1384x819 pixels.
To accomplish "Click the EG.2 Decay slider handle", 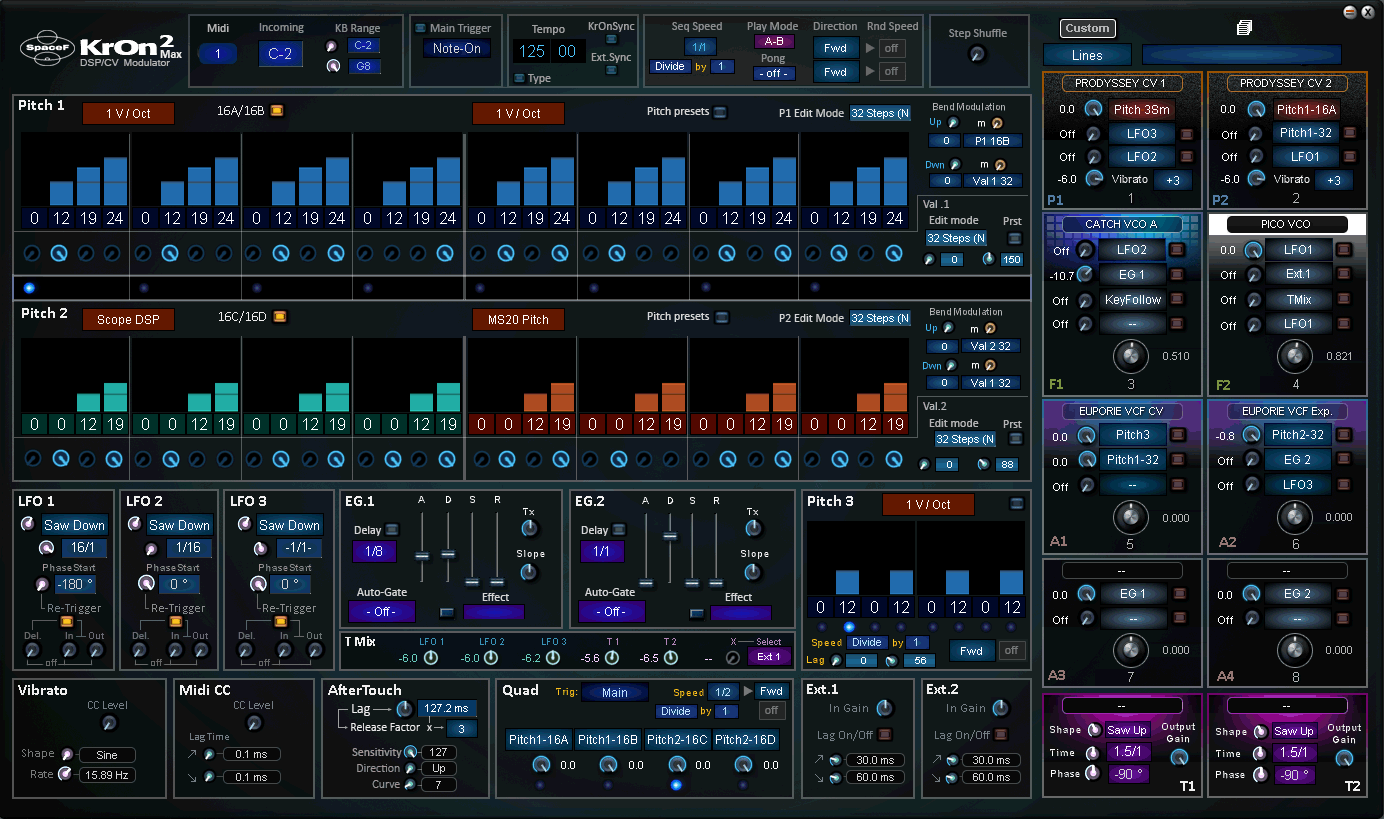I will 670,536.
